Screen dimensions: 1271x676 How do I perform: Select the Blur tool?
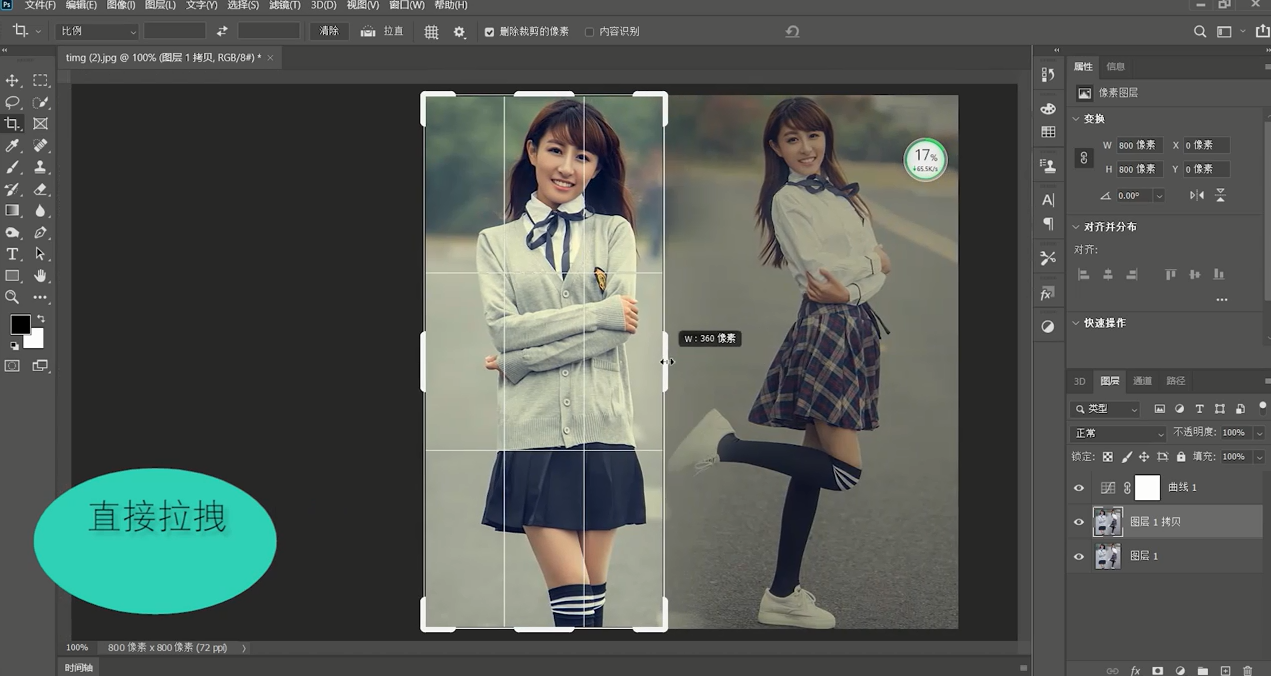[x=41, y=211]
